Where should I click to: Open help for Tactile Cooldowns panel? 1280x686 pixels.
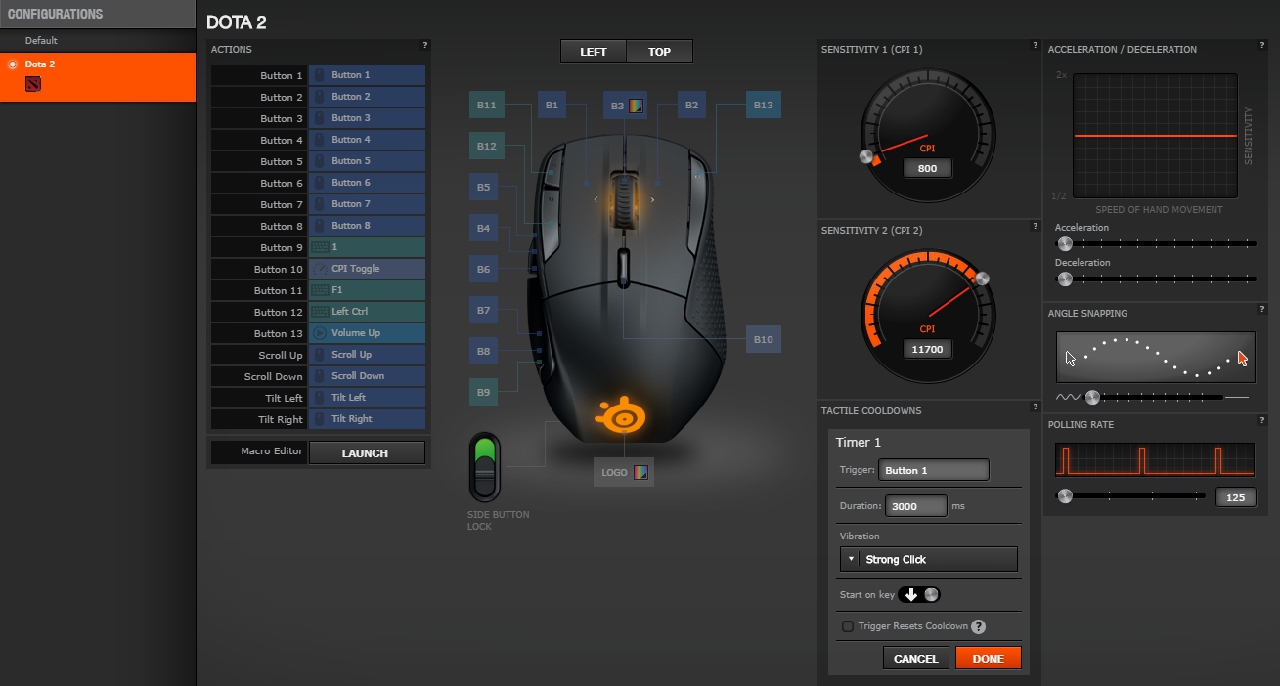[1035, 407]
